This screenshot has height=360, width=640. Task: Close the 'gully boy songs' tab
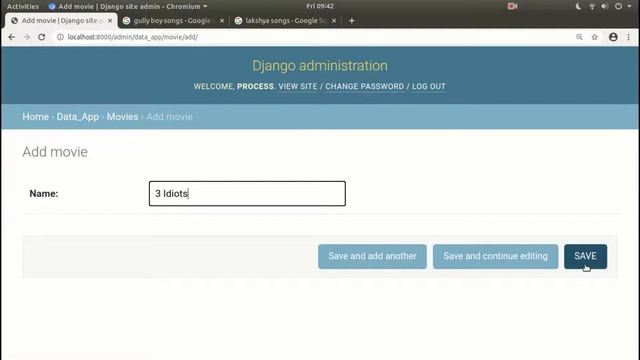tap(222, 20)
